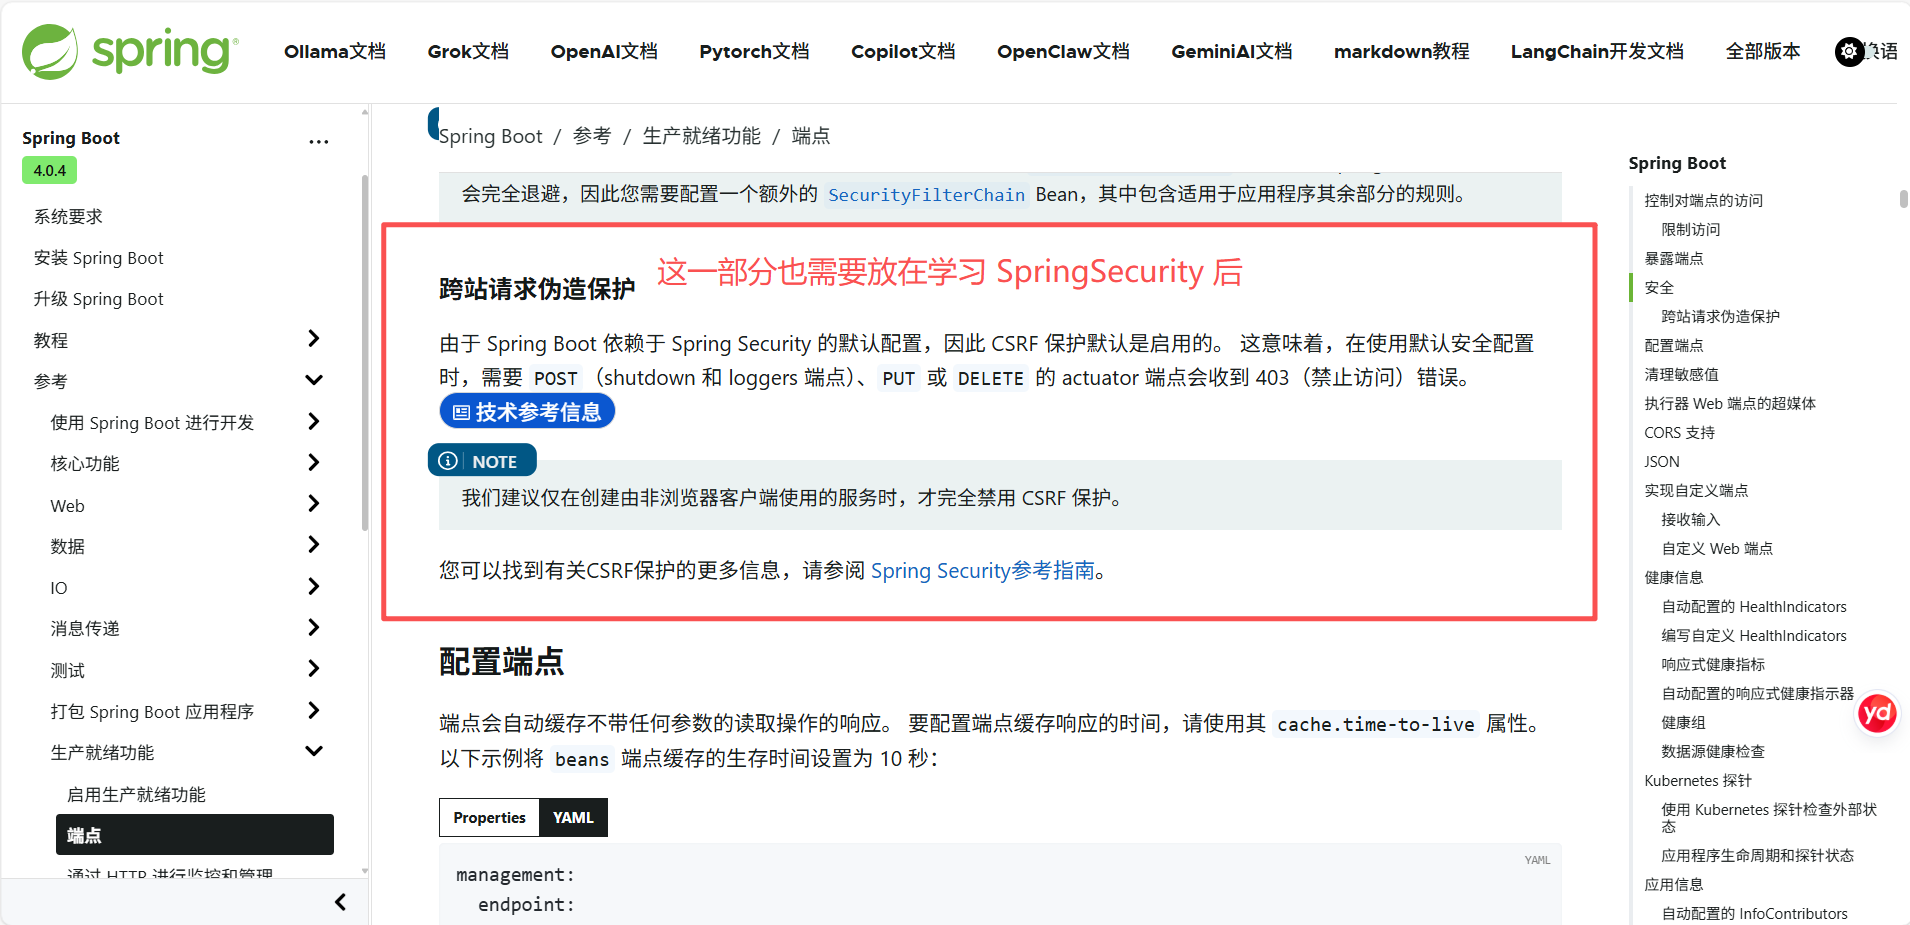The width and height of the screenshot is (1910, 925).
Task: Click the 4.0.4 version badge
Action: point(50,170)
